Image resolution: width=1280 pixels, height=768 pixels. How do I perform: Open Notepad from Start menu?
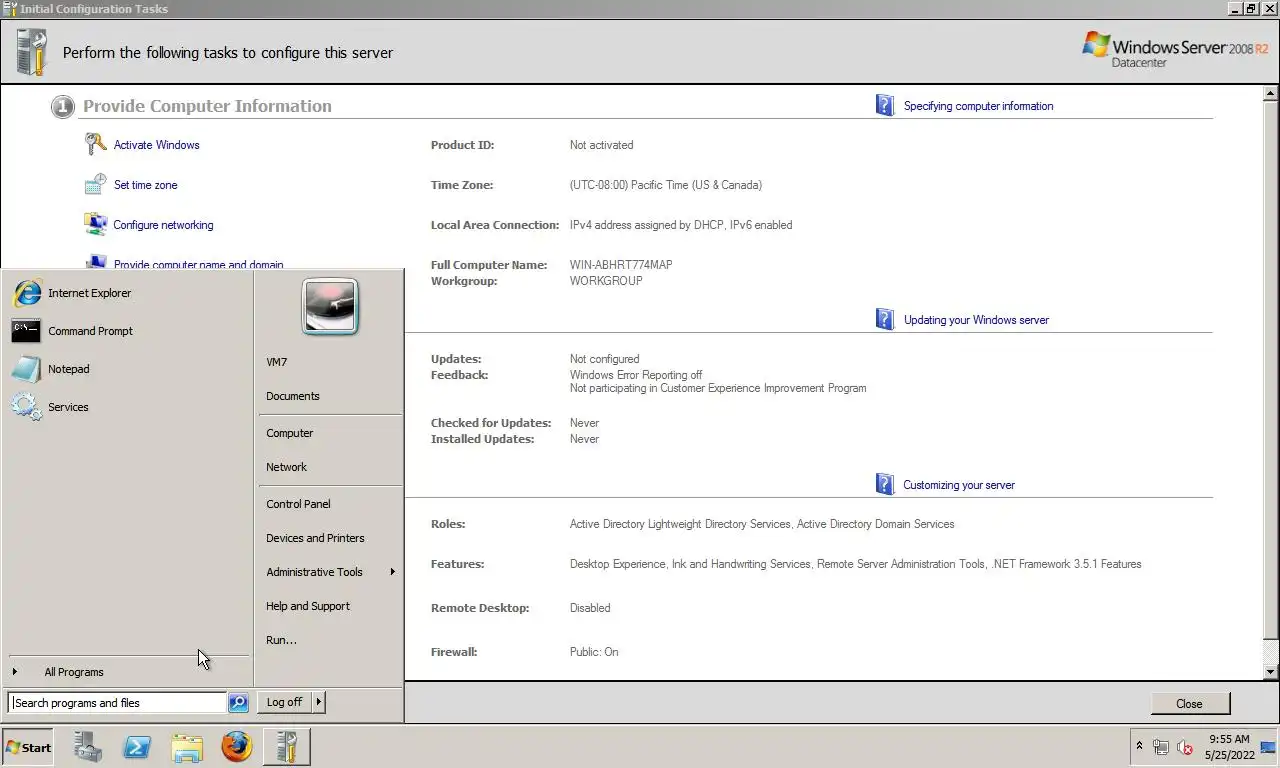tap(127, 369)
